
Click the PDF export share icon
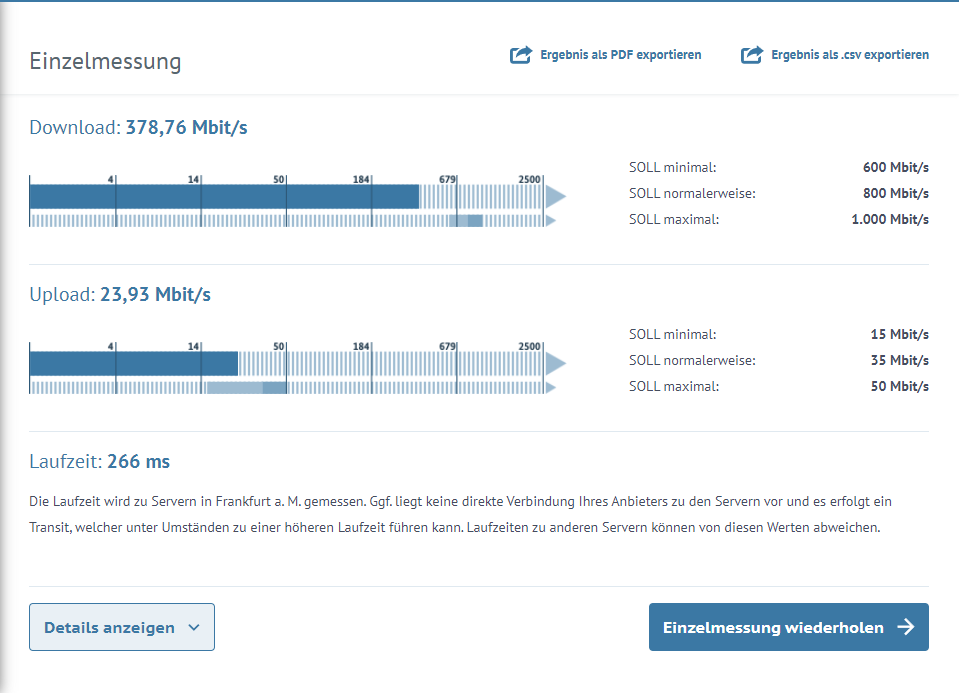(x=521, y=55)
